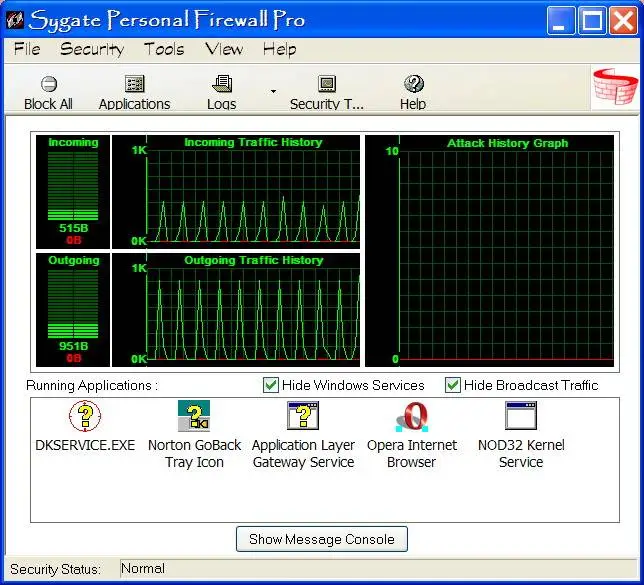Close the Sygate Personal Firewall window
The height and width of the screenshot is (585, 644).
[623, 20]
